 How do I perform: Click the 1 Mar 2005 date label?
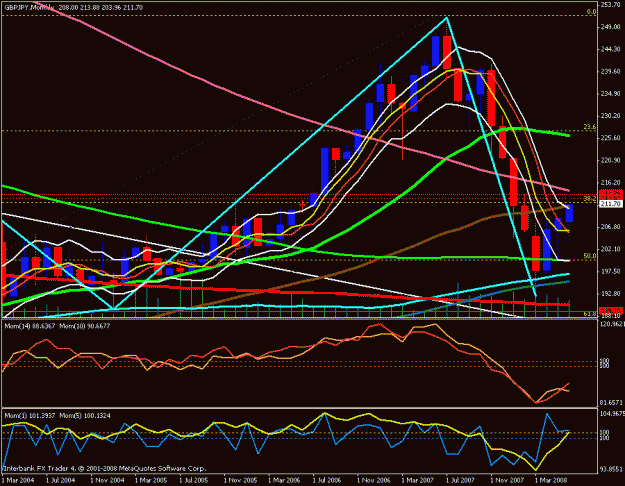pos(151,480)
